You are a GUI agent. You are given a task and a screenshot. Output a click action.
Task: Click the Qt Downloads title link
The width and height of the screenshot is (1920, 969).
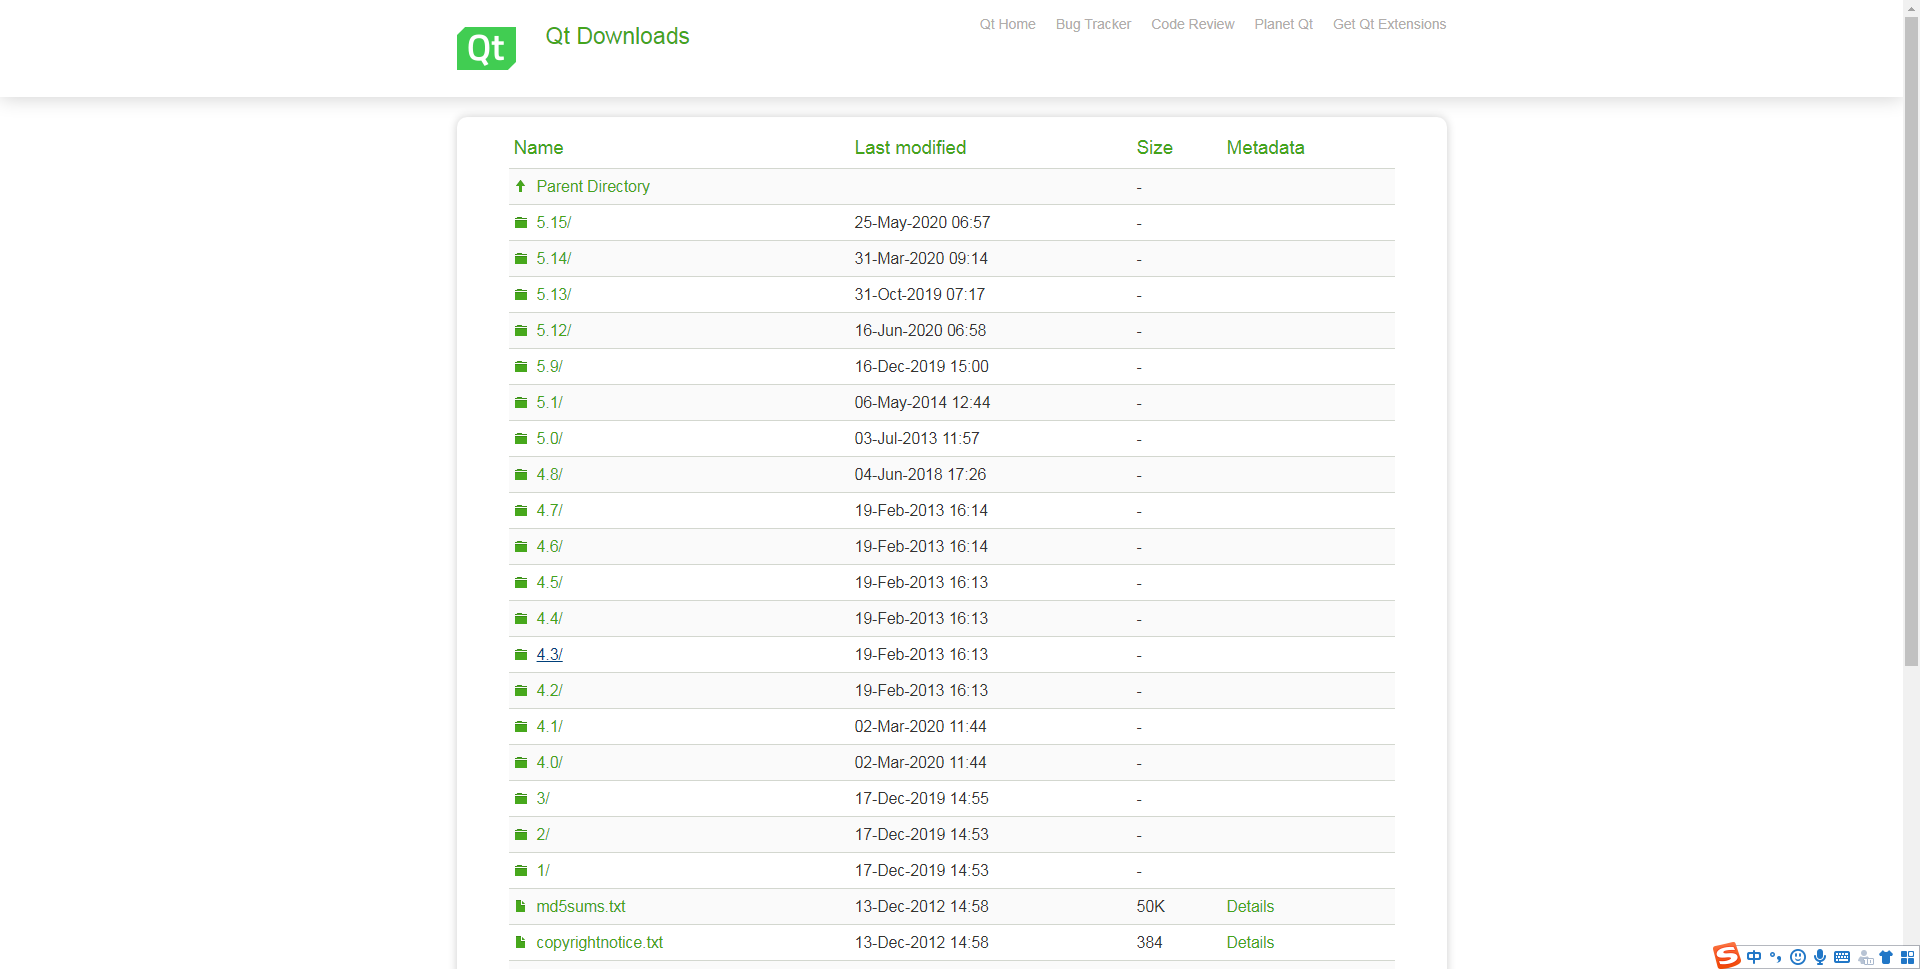point(617,36)
